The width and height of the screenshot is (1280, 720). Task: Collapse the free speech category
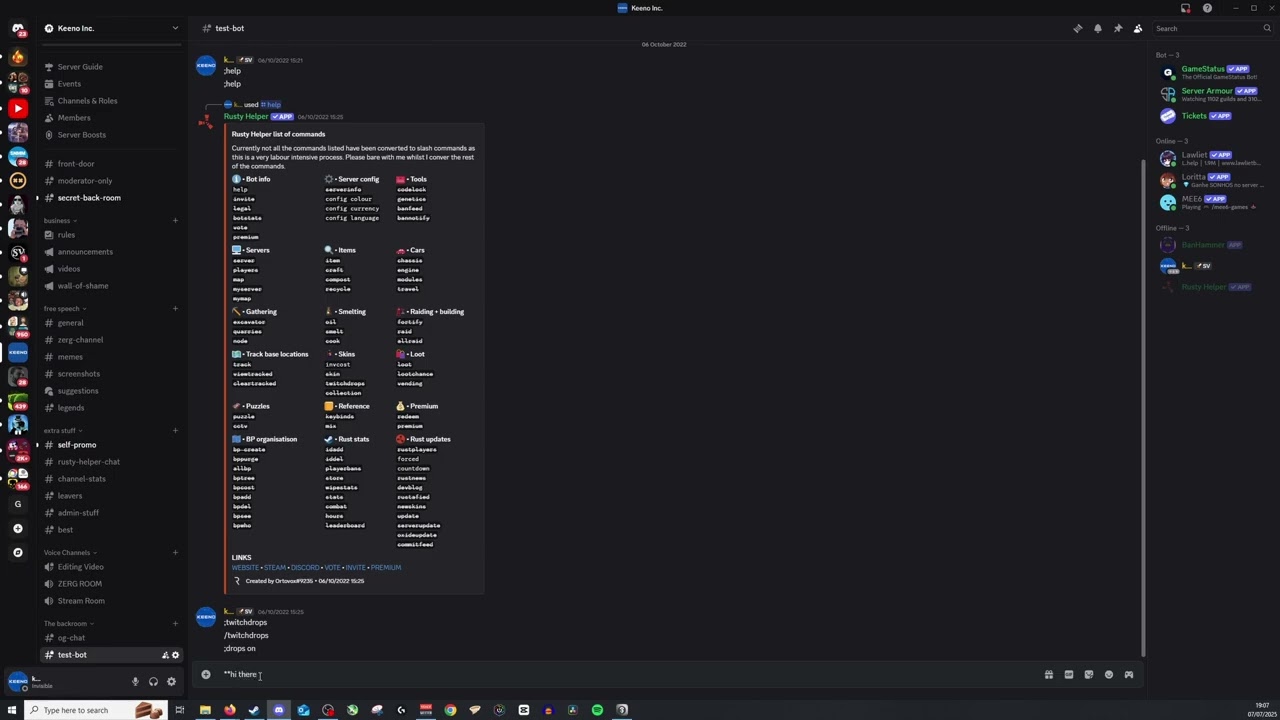click(x=64, y=309)
